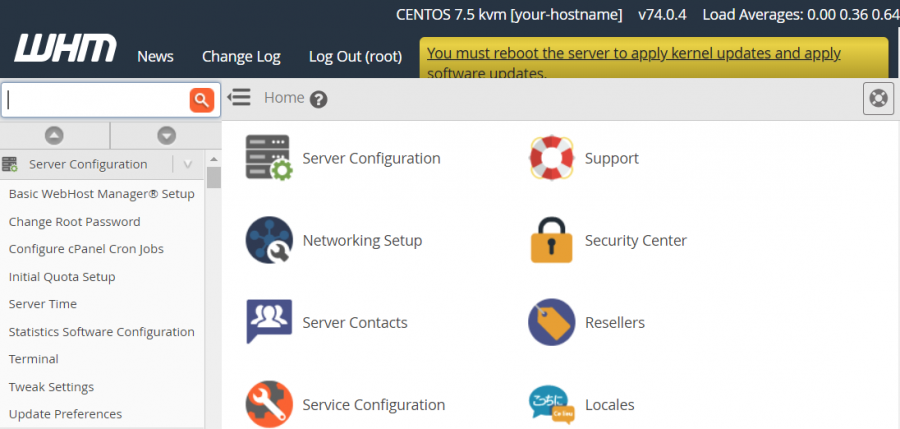The width and height of the screenshot is (900, 429).
Task: Open the Locales speech bubble icon
Action: pyautogui.click(x=551, y=404)
